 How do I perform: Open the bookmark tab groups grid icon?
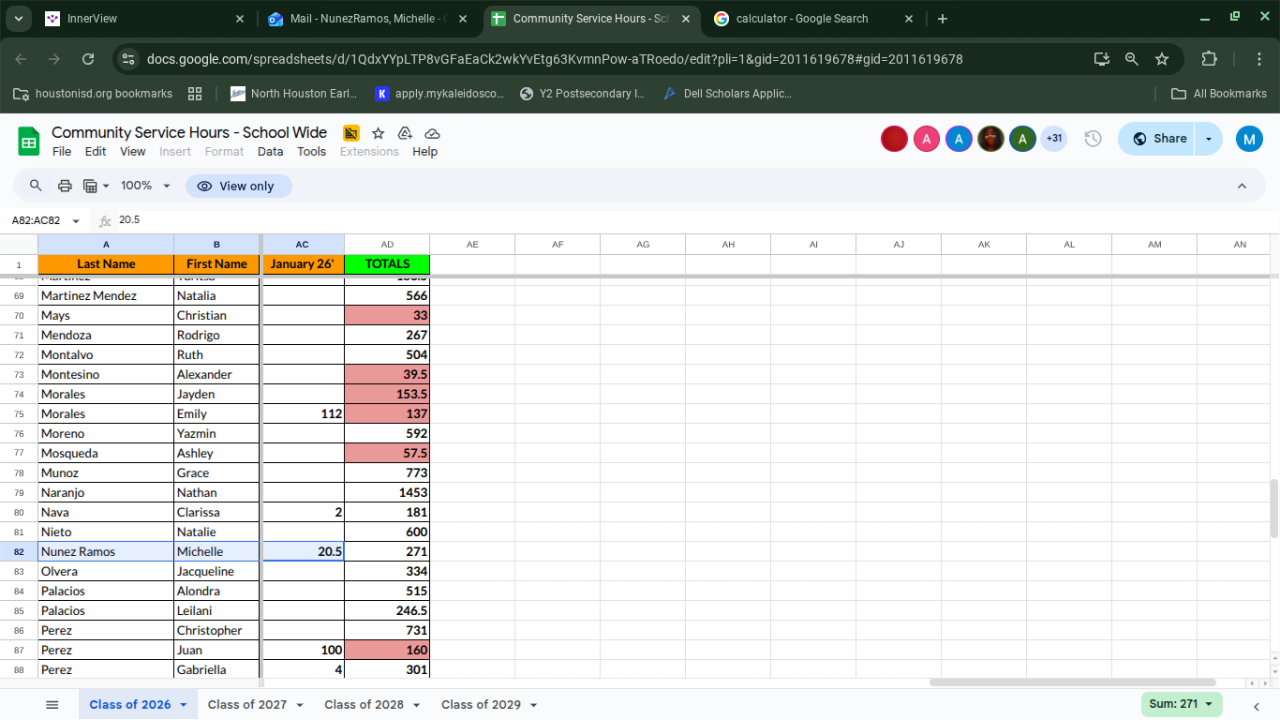[195, 94]
